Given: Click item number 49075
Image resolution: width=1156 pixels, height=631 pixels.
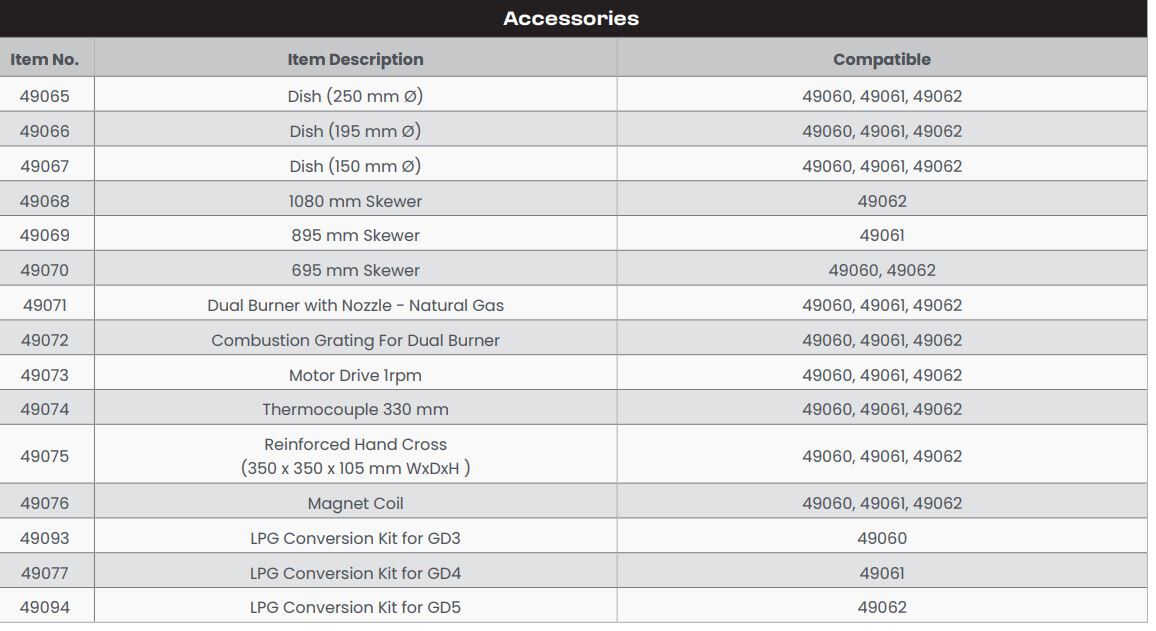Looking at the screenshot, I should tap(44, 456).
